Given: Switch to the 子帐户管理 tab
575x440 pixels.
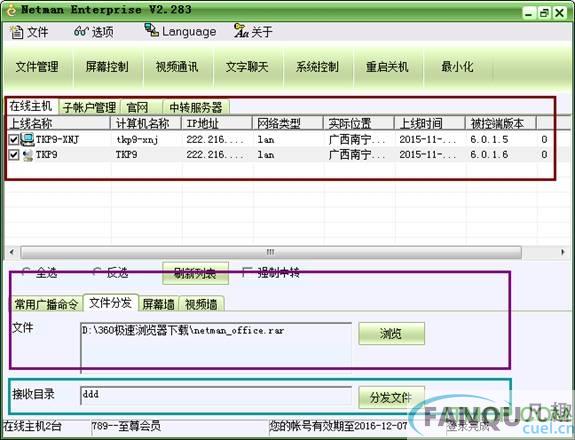Looking at the screenshot, I should point(89,107).
